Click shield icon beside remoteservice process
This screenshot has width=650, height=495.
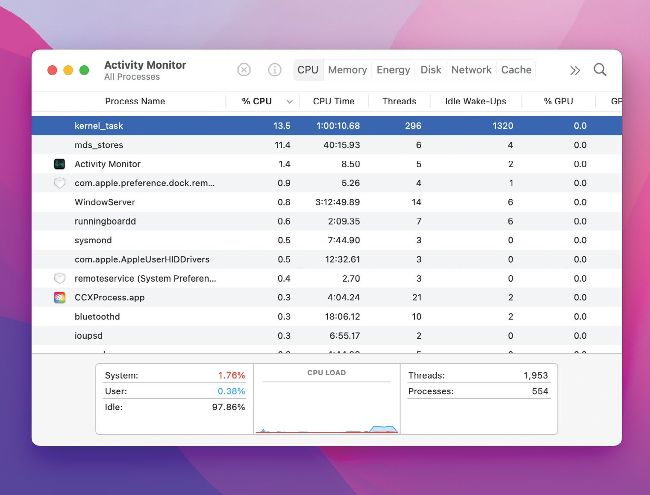coord(59,278)
